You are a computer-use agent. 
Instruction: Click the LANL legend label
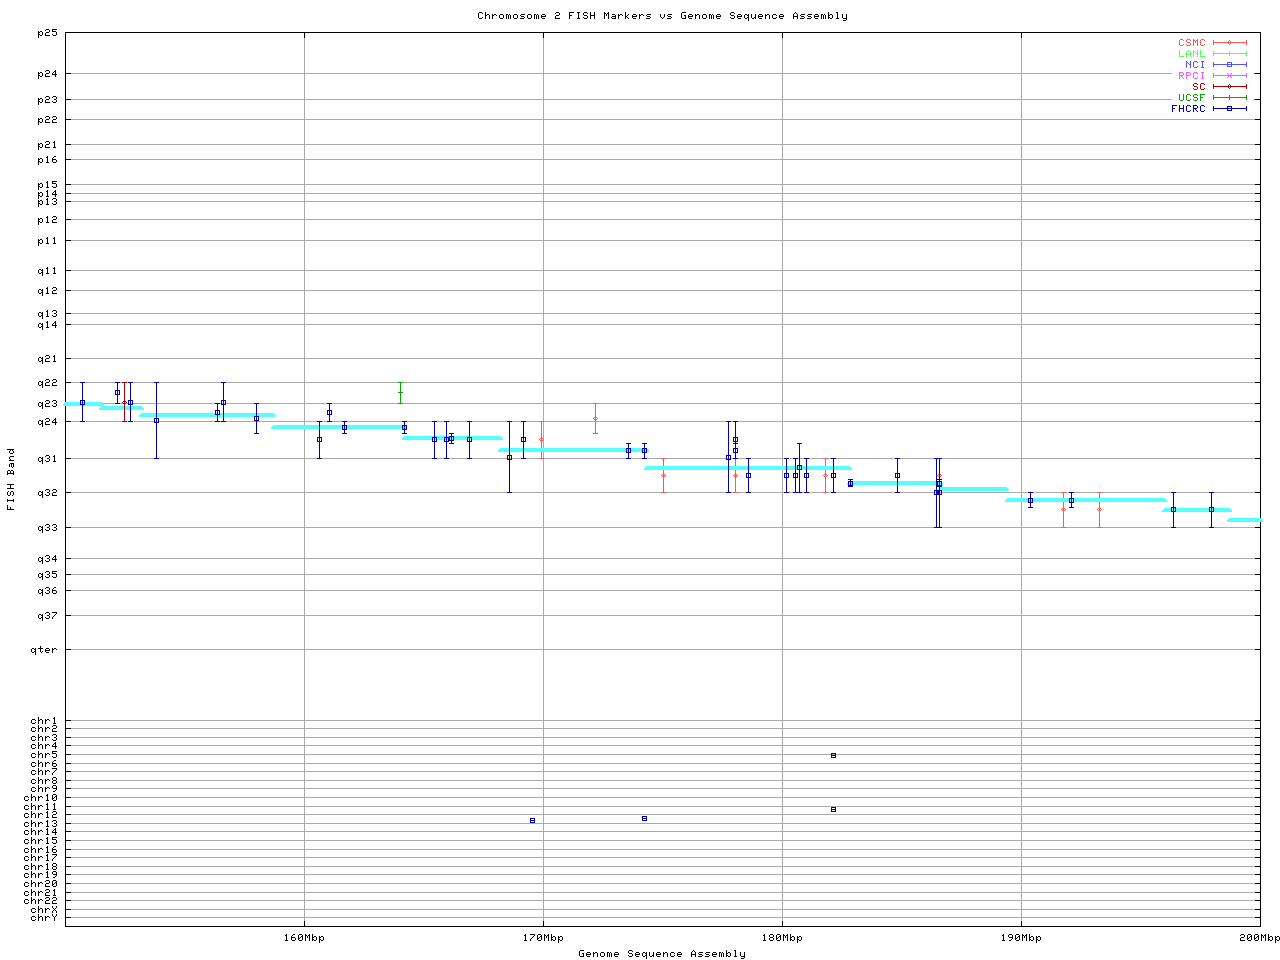point(1191,54)
